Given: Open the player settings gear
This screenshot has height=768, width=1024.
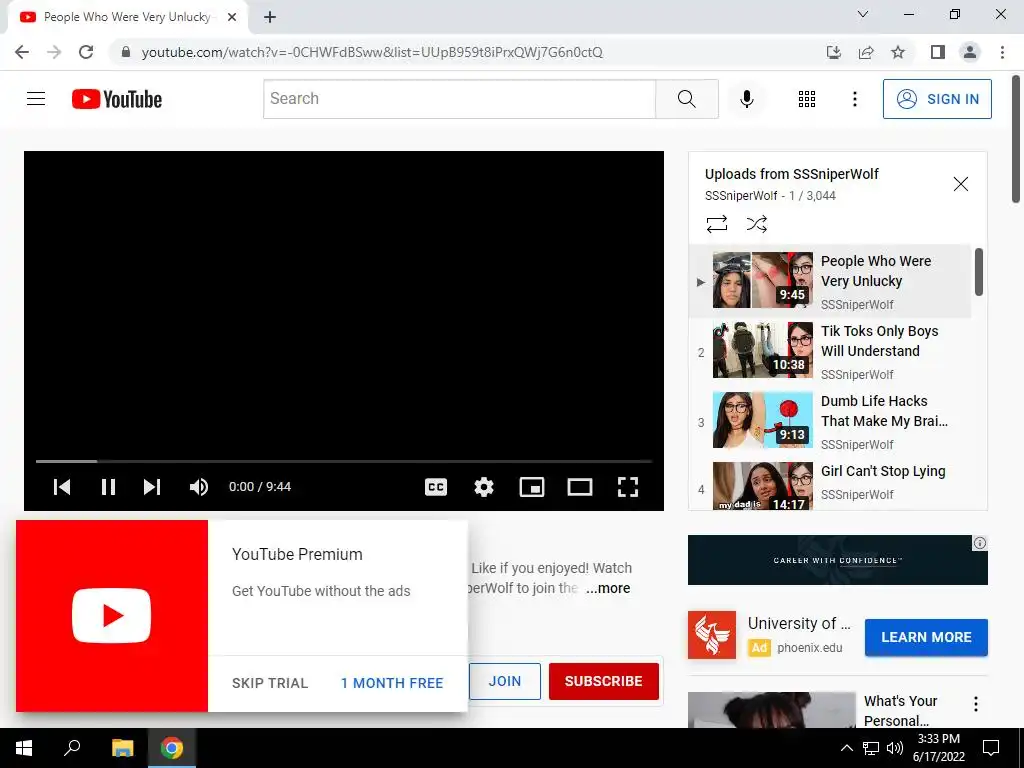Looking at the screenshot, I should [484, 487].
